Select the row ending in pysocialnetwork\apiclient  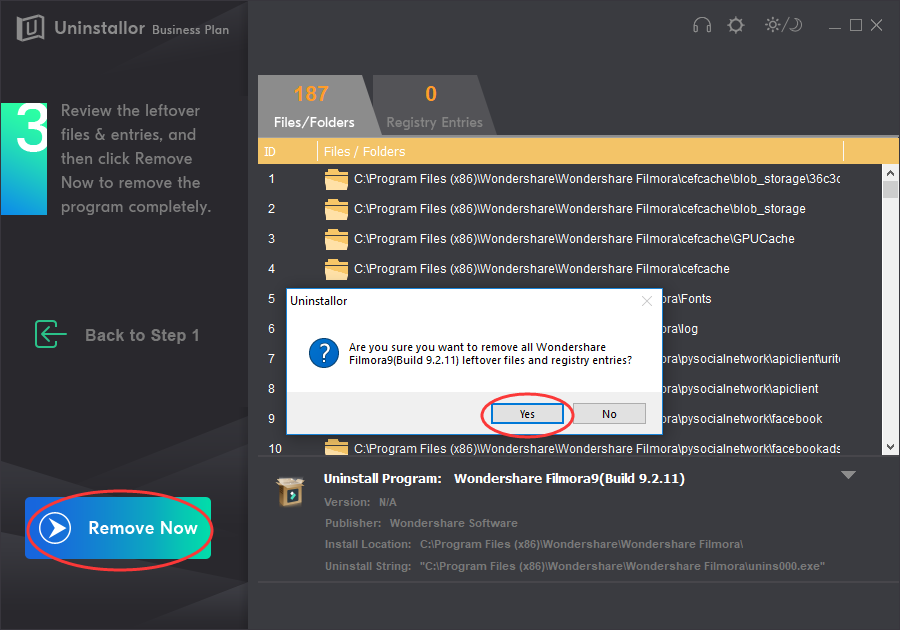740,388
